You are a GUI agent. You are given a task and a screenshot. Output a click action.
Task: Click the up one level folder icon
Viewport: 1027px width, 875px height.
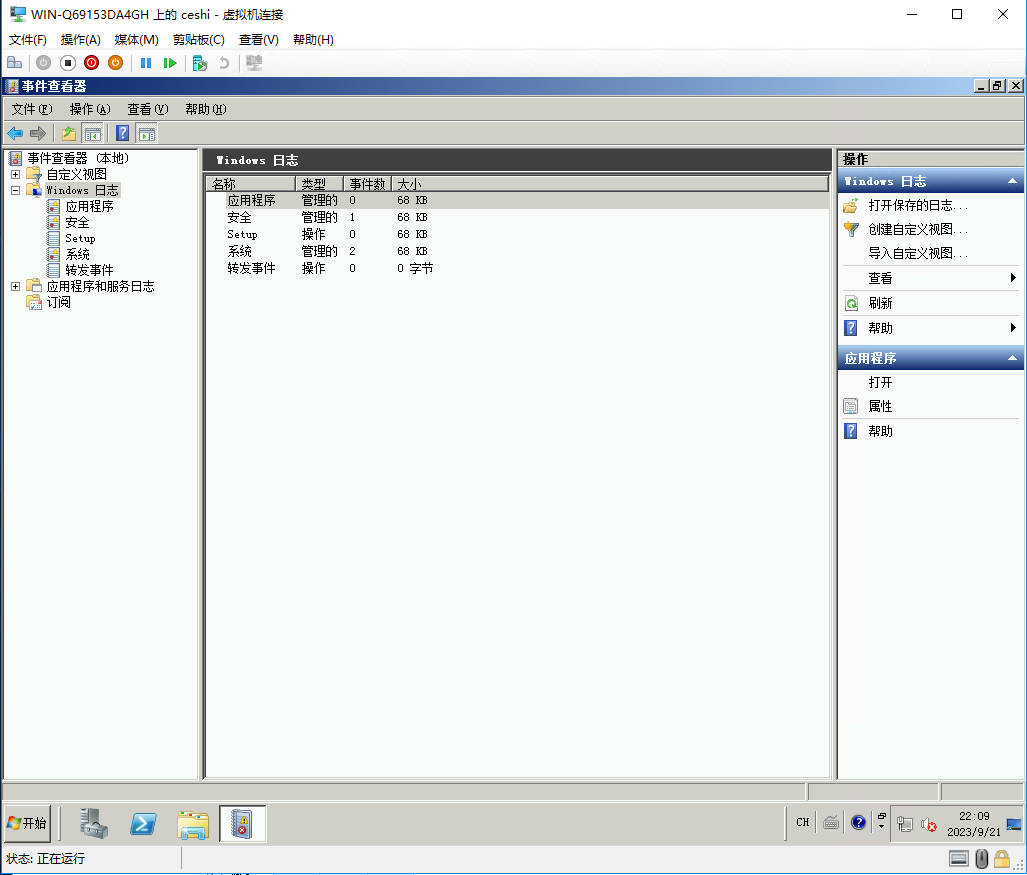click(68, 133)
